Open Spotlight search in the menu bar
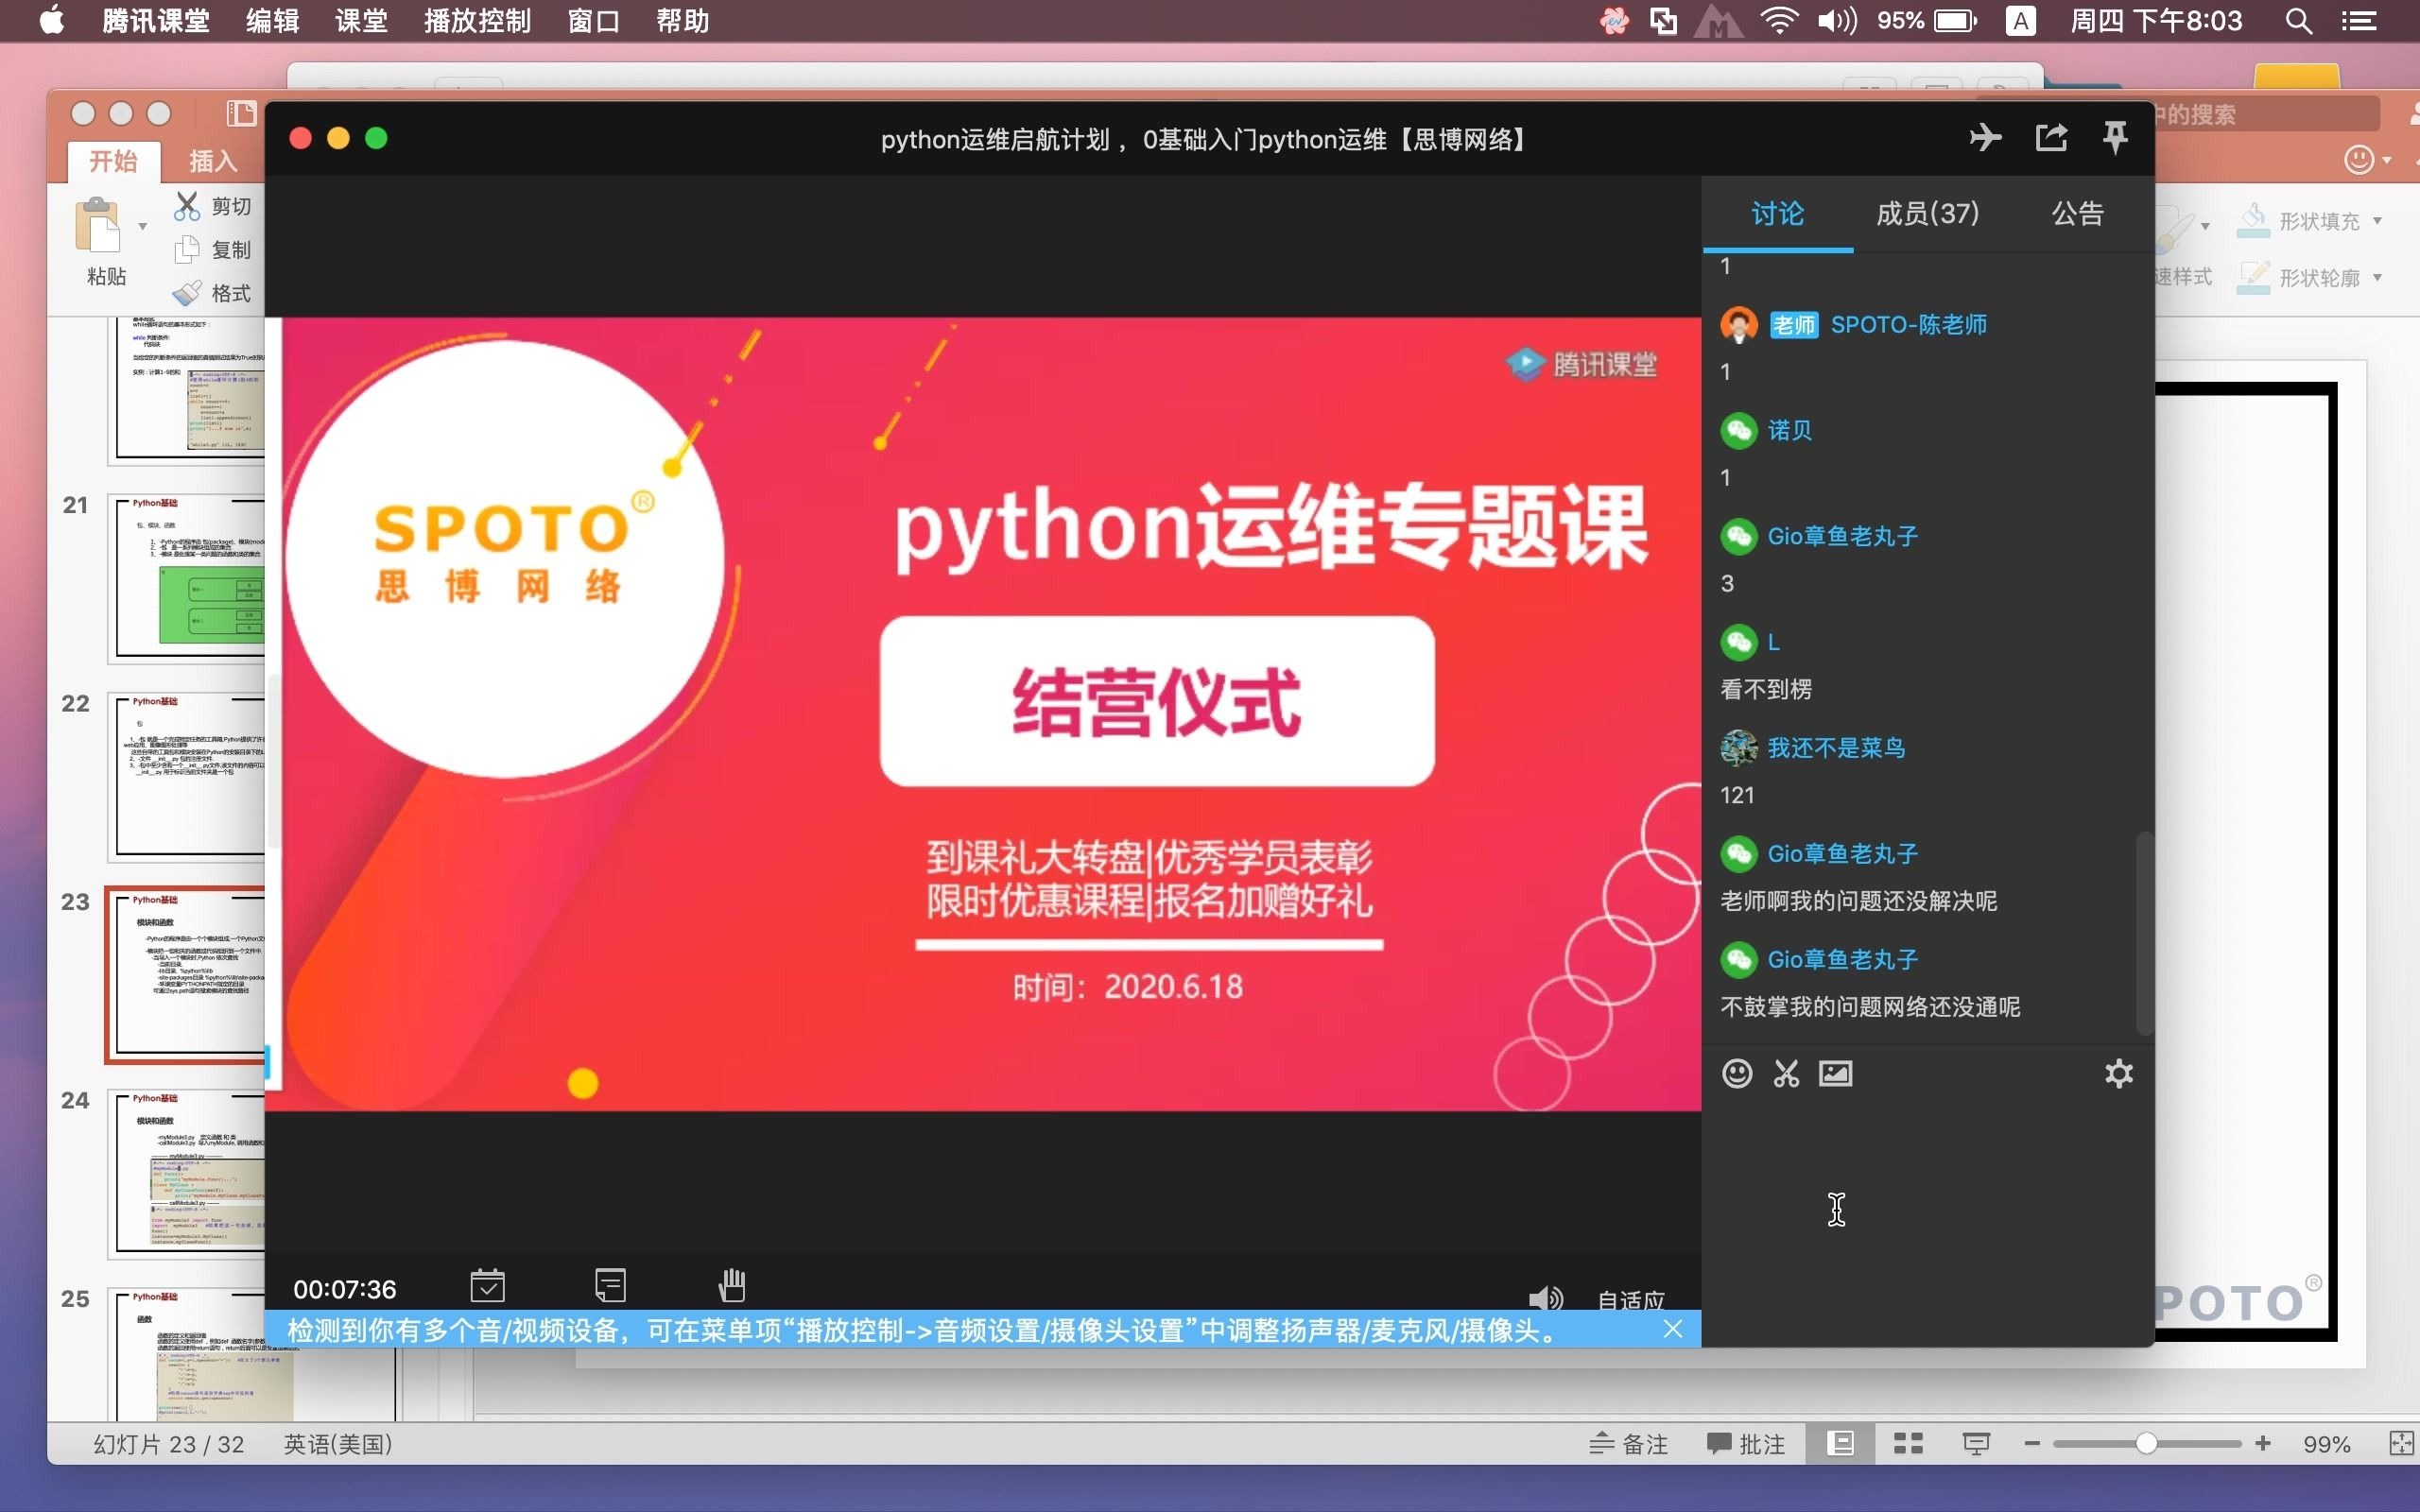Screen dimensions: 2420x1512 2298,21
